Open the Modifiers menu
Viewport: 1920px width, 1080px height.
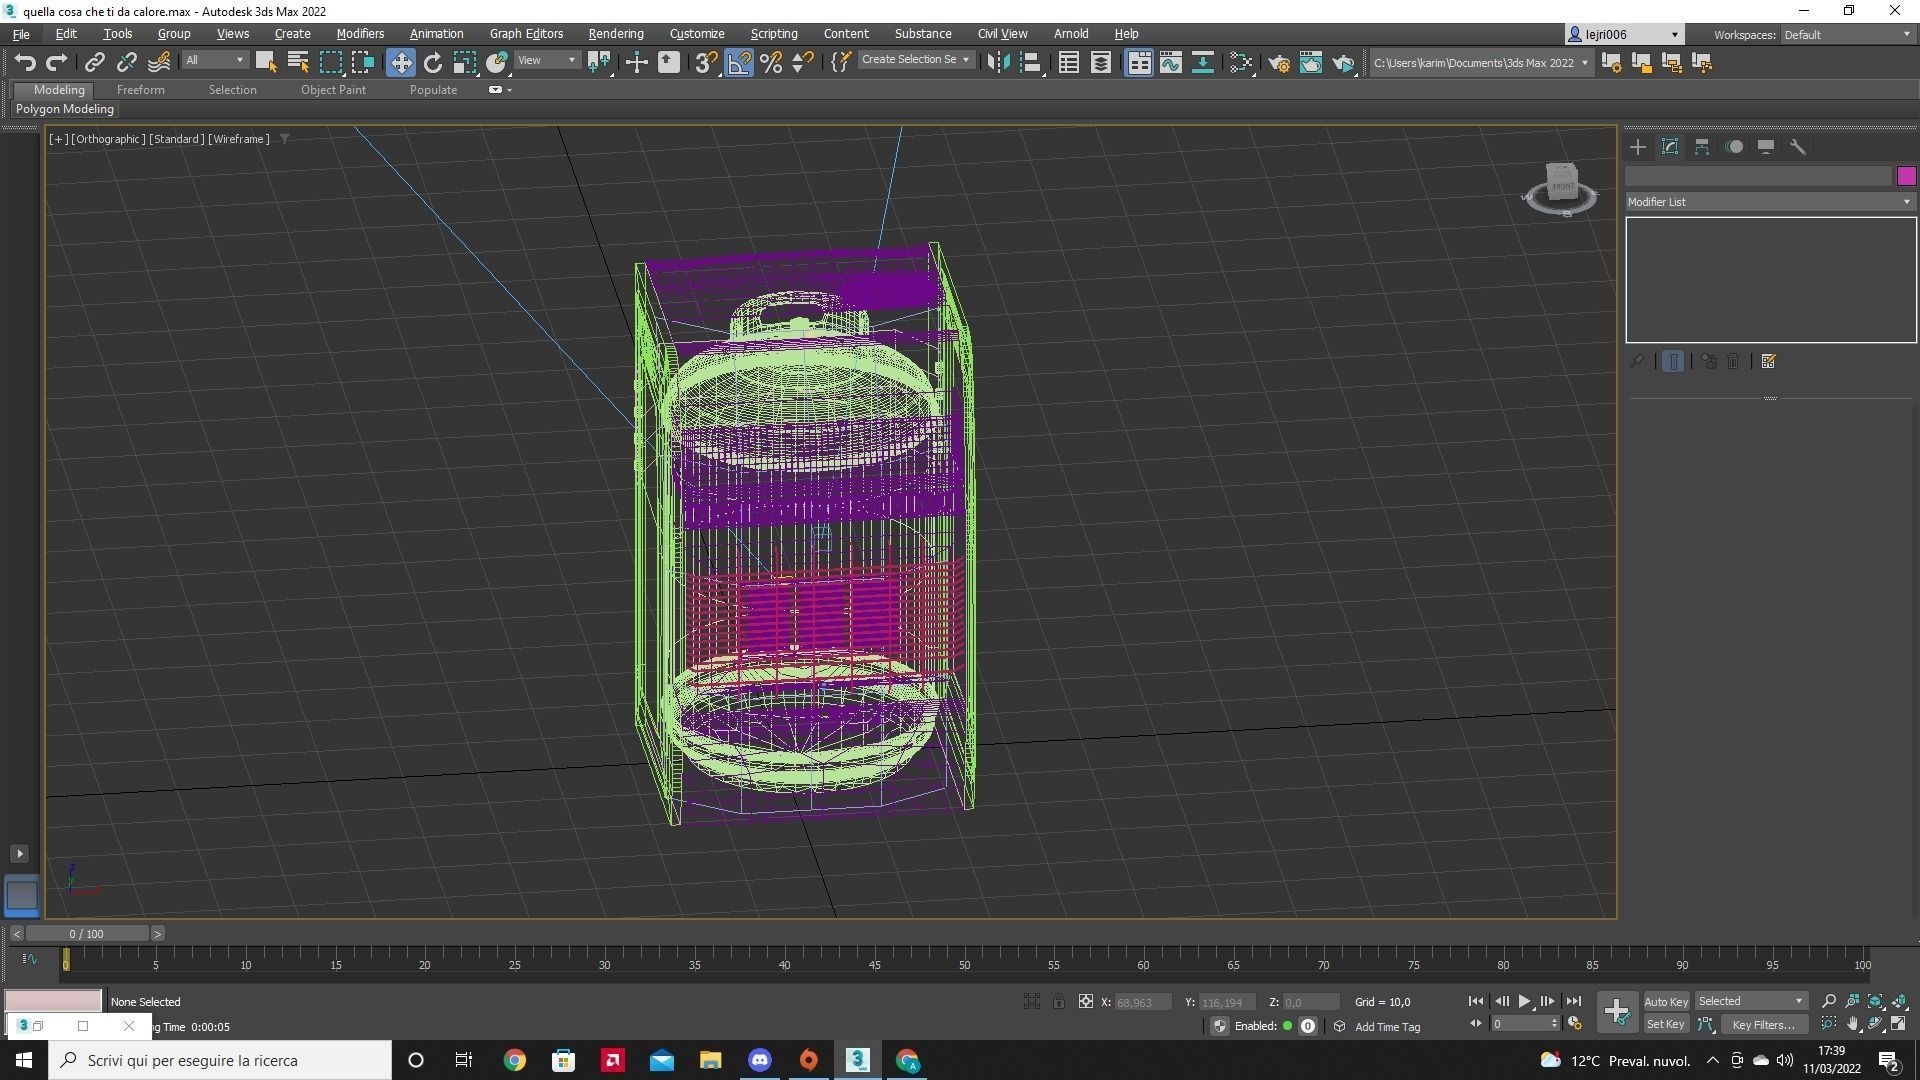pos(360,34)
